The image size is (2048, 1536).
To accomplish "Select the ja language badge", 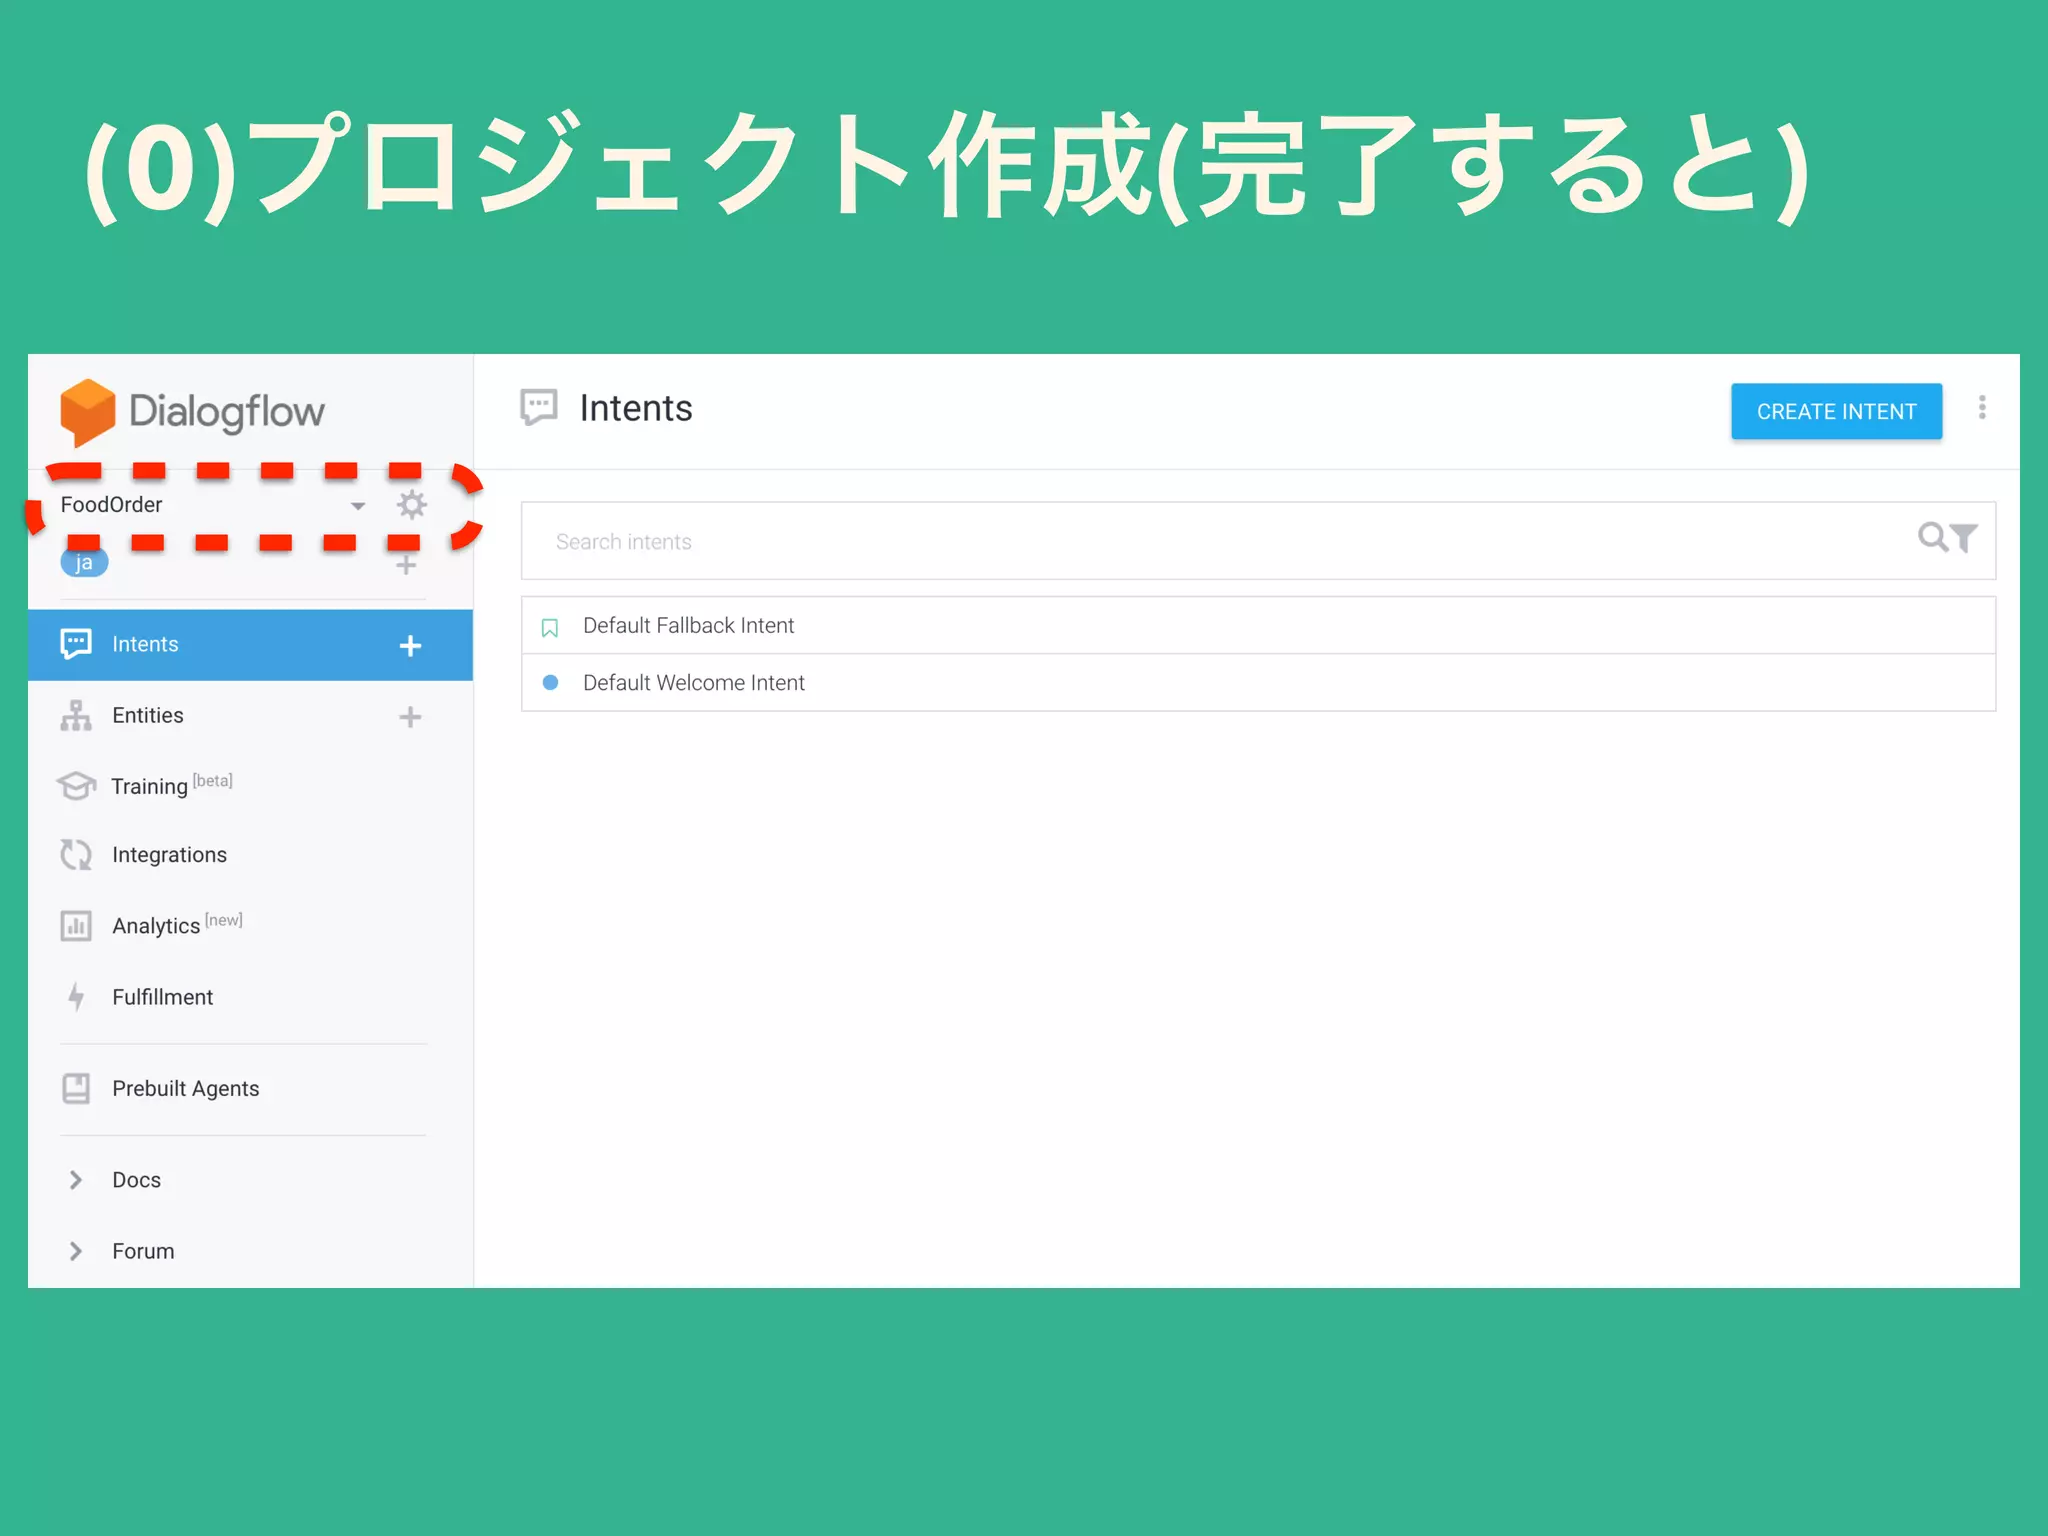I will (x=84, y=563).
